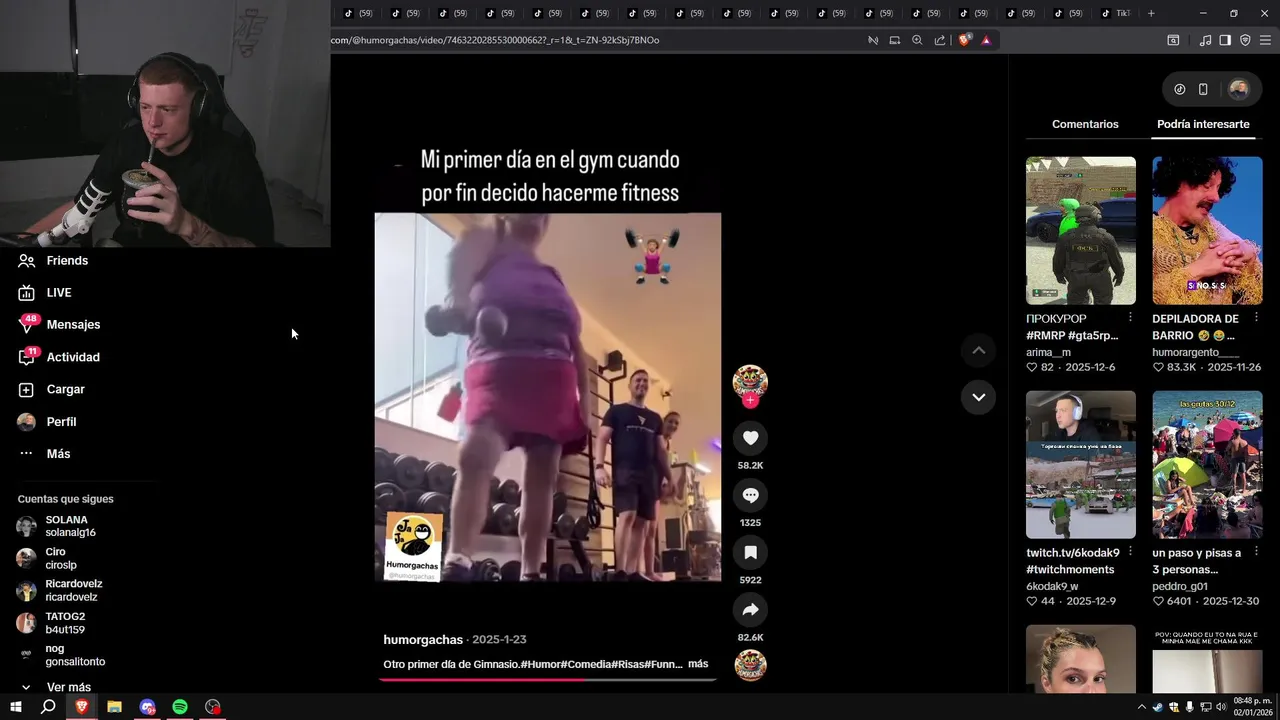
Task: Go to the previous video with the up arrow
Action: [978, 350]
